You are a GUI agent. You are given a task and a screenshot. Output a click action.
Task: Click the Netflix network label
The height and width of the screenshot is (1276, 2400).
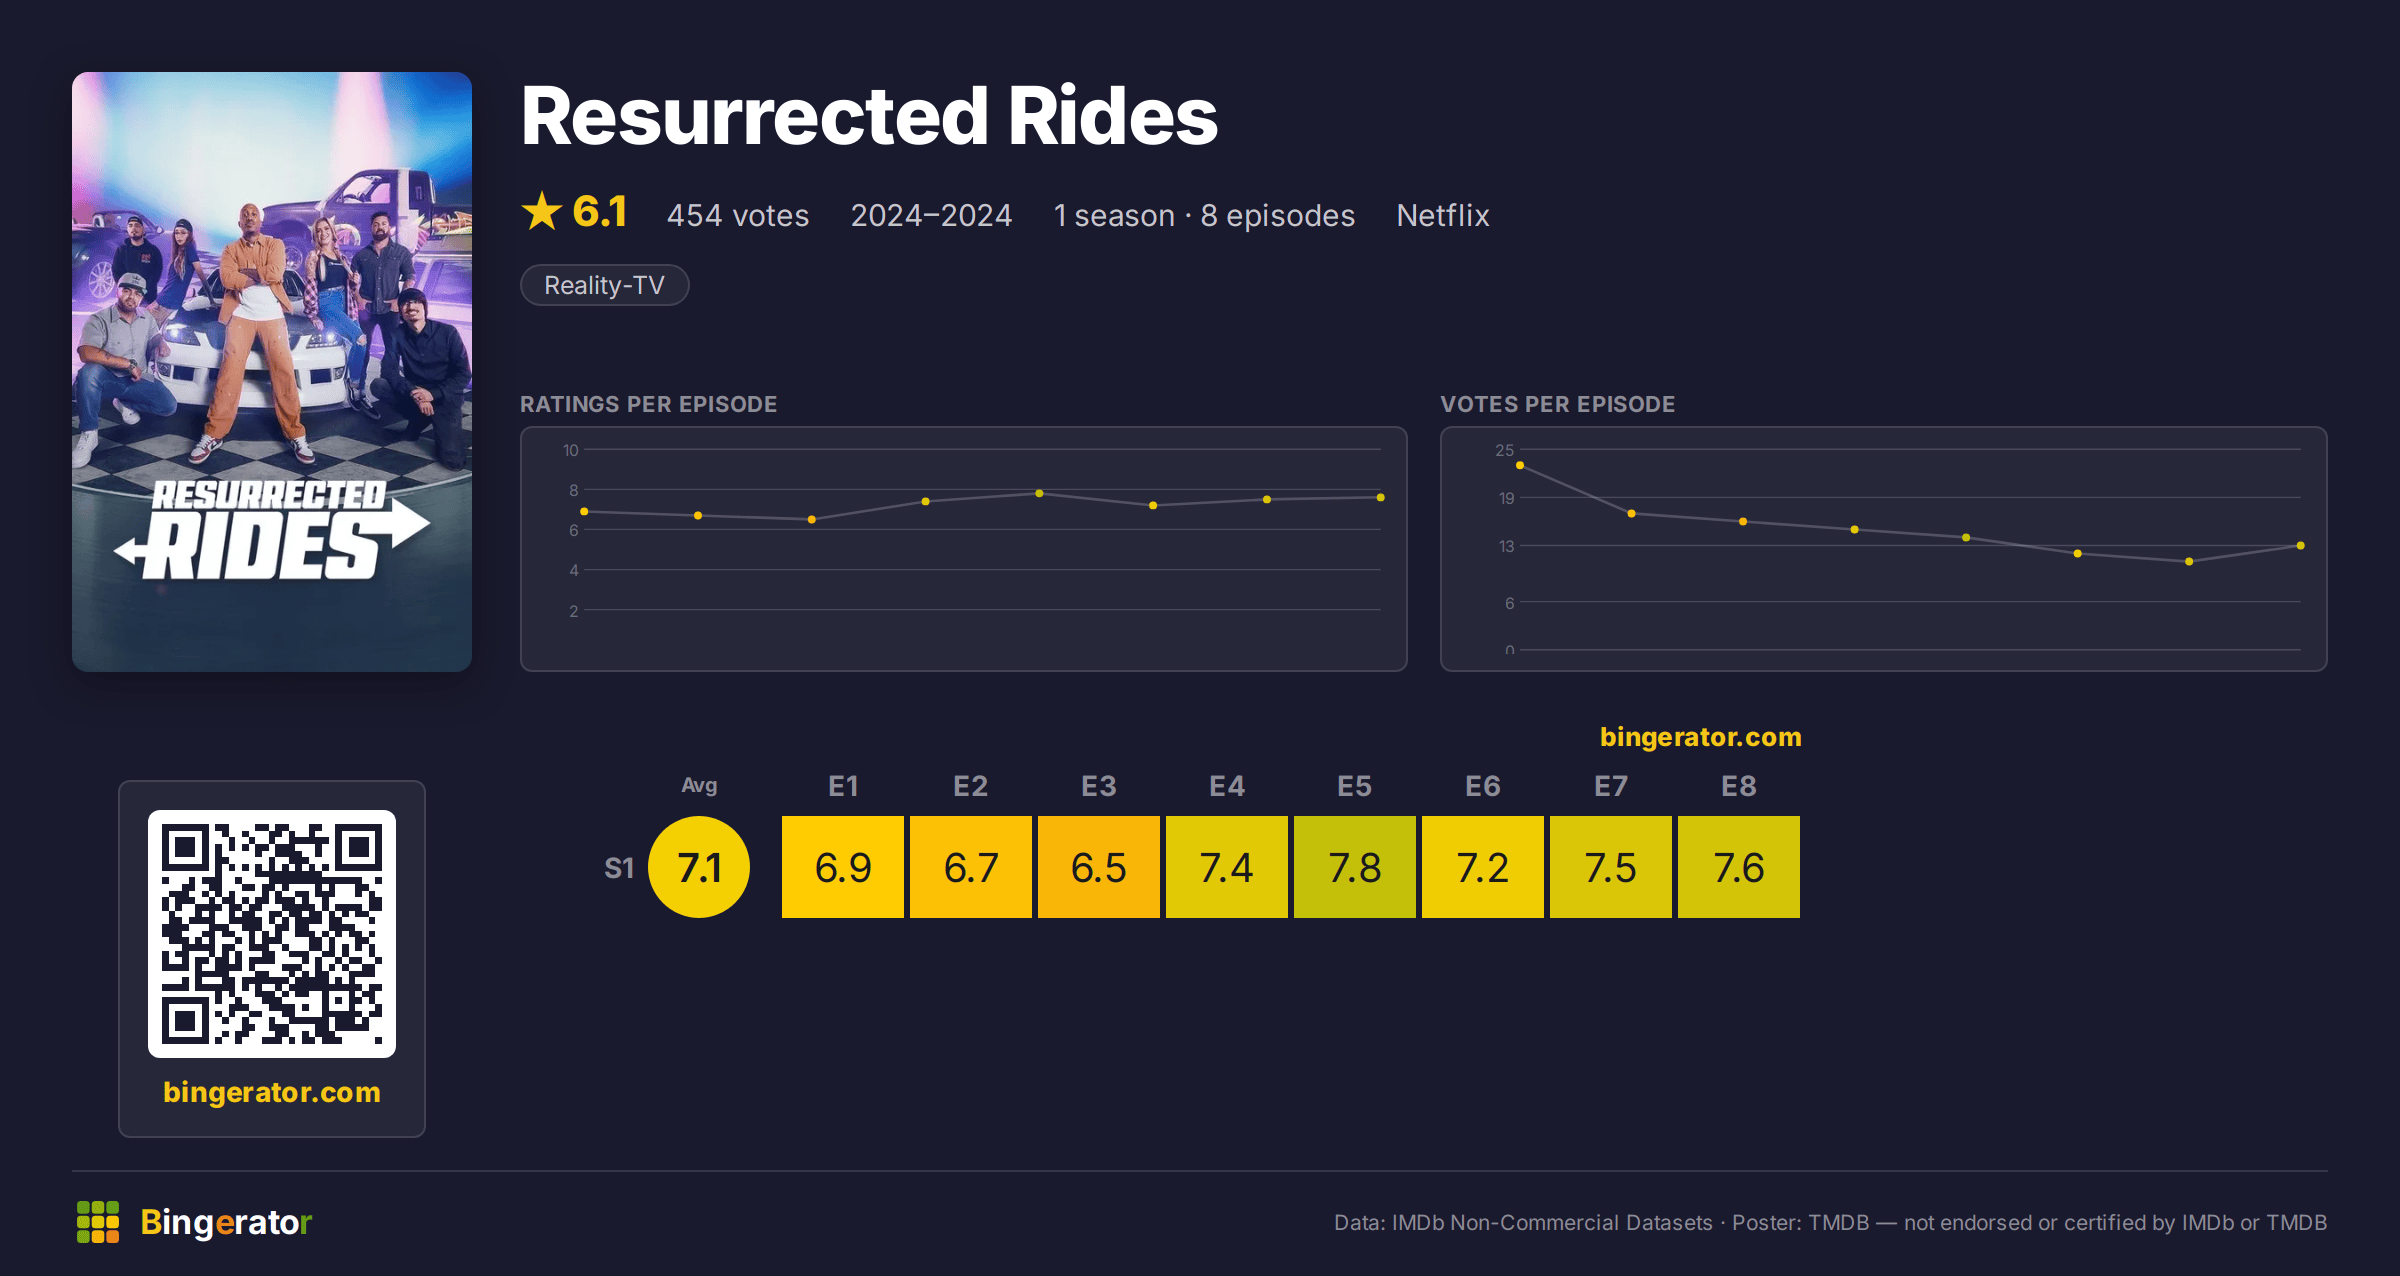coord(1443,215)
